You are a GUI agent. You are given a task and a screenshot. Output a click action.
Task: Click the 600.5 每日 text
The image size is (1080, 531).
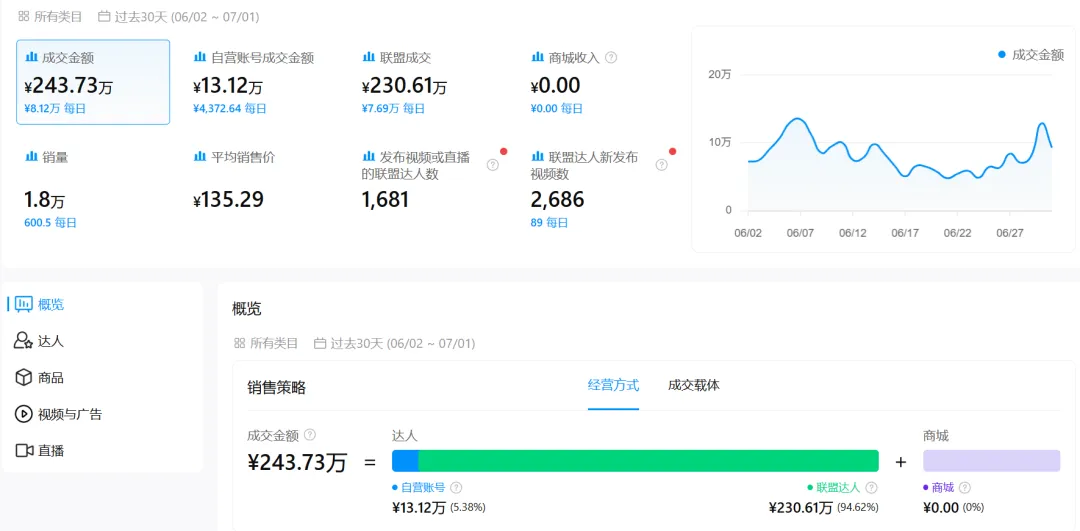[50, 223]
